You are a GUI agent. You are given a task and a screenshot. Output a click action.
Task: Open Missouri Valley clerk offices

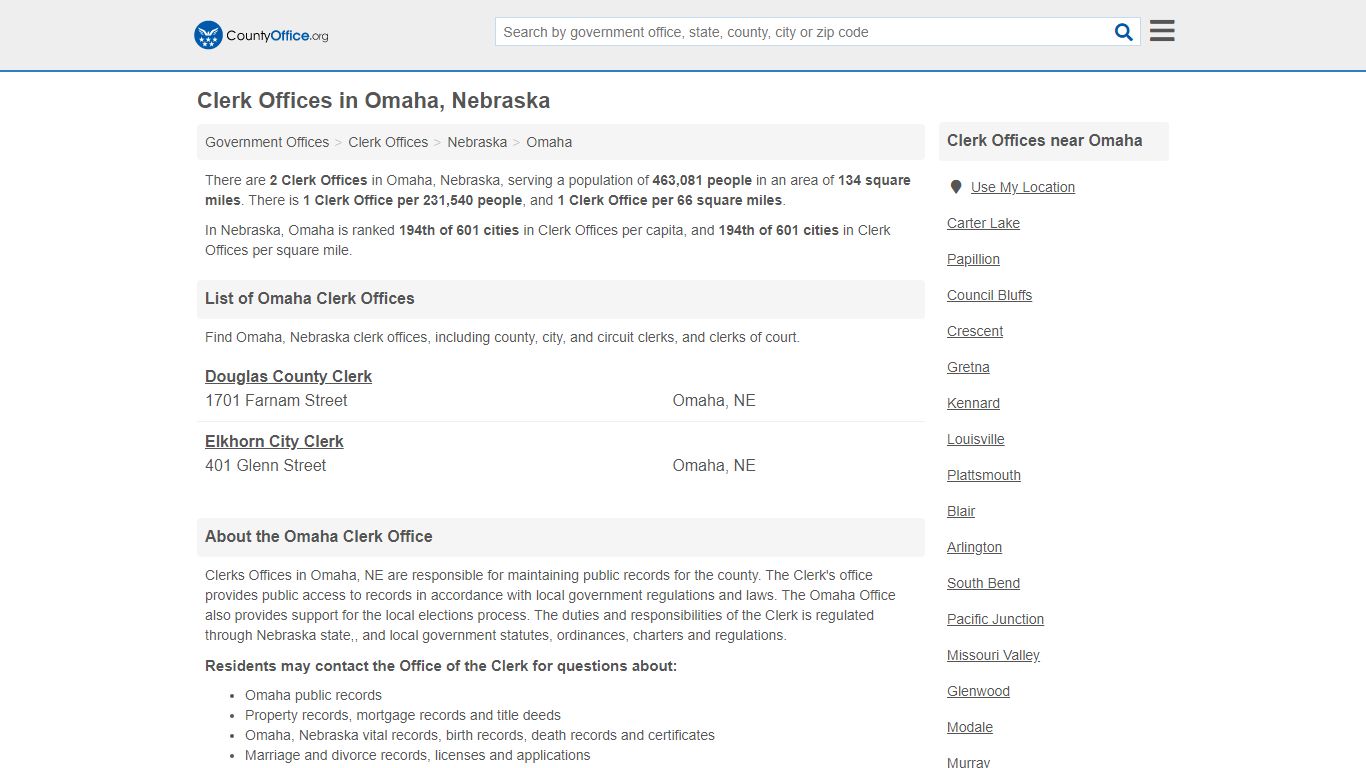993,655
